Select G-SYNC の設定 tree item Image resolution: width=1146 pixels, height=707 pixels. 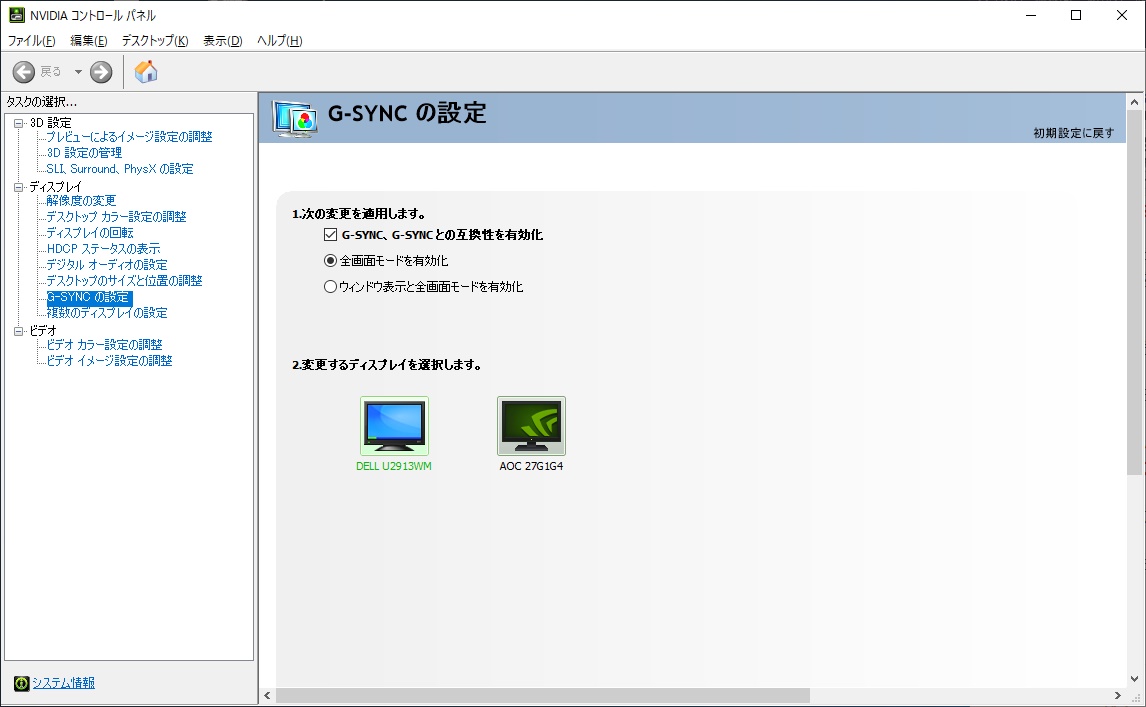pyautogui.click(x=89, y=298)
